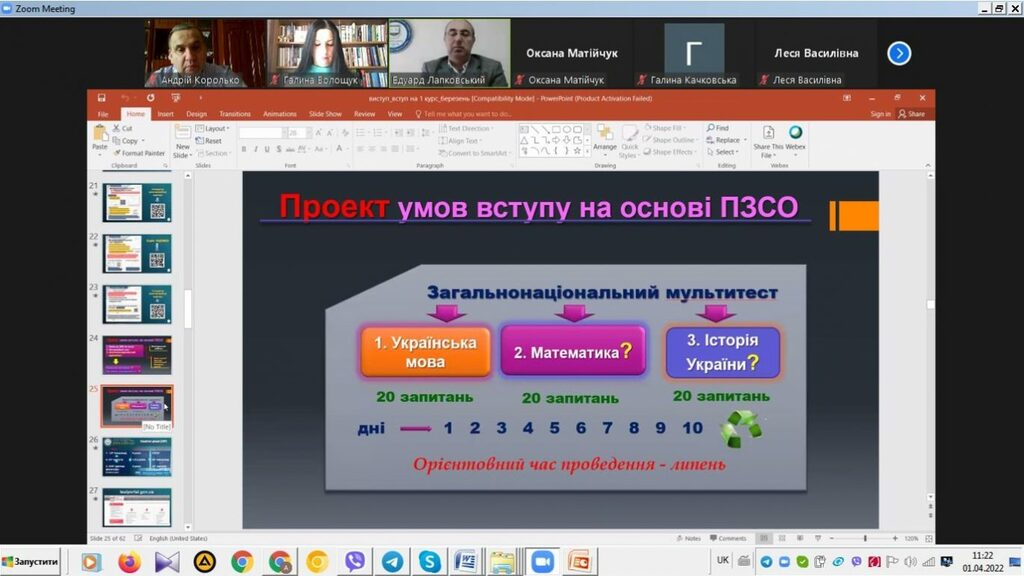Toggle Bold formatting in Font group
The image size is (1024, 576).
243,149
